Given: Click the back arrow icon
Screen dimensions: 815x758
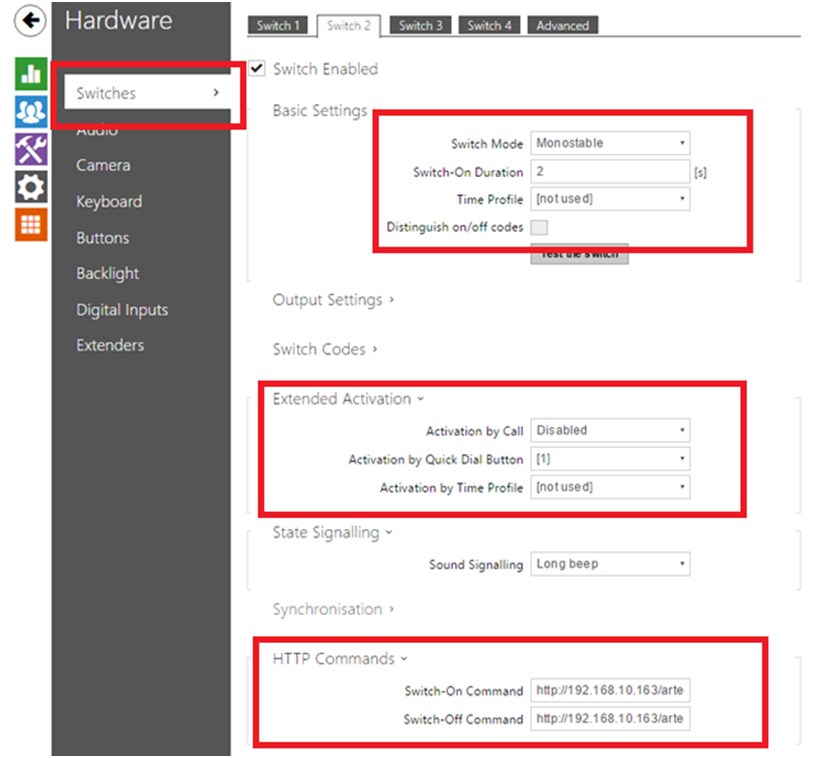Looking at the screenshot, I should point(31,20).
